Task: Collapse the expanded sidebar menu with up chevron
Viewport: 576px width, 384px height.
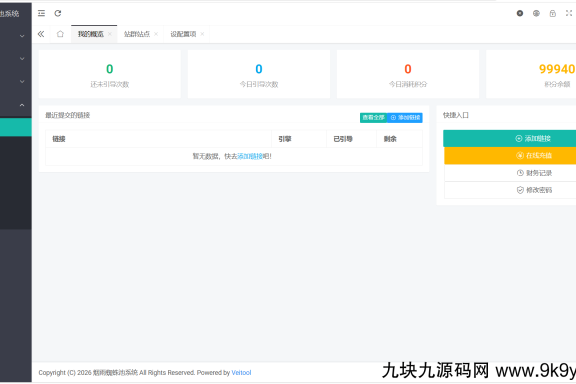Action: [x=22, y=105]
